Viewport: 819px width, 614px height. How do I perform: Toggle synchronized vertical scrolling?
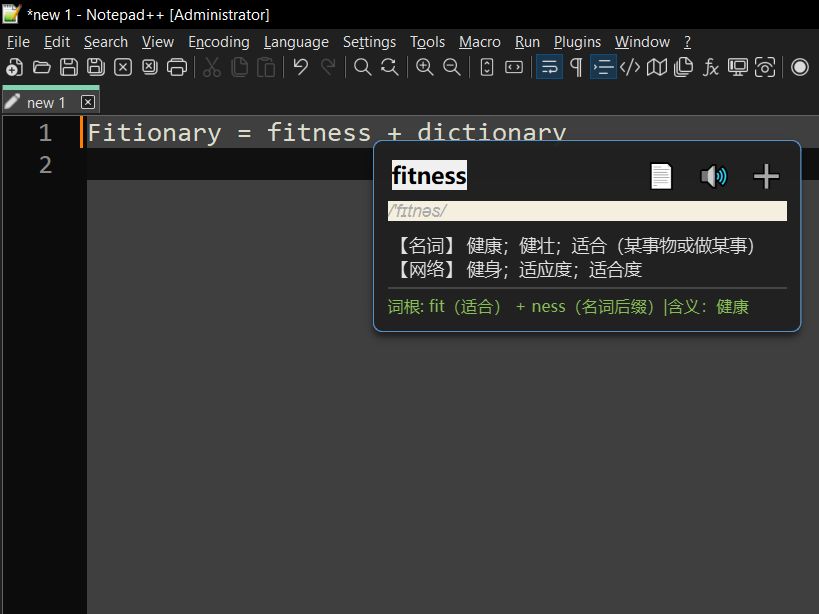pyautogui.click(x=487, y=67)
